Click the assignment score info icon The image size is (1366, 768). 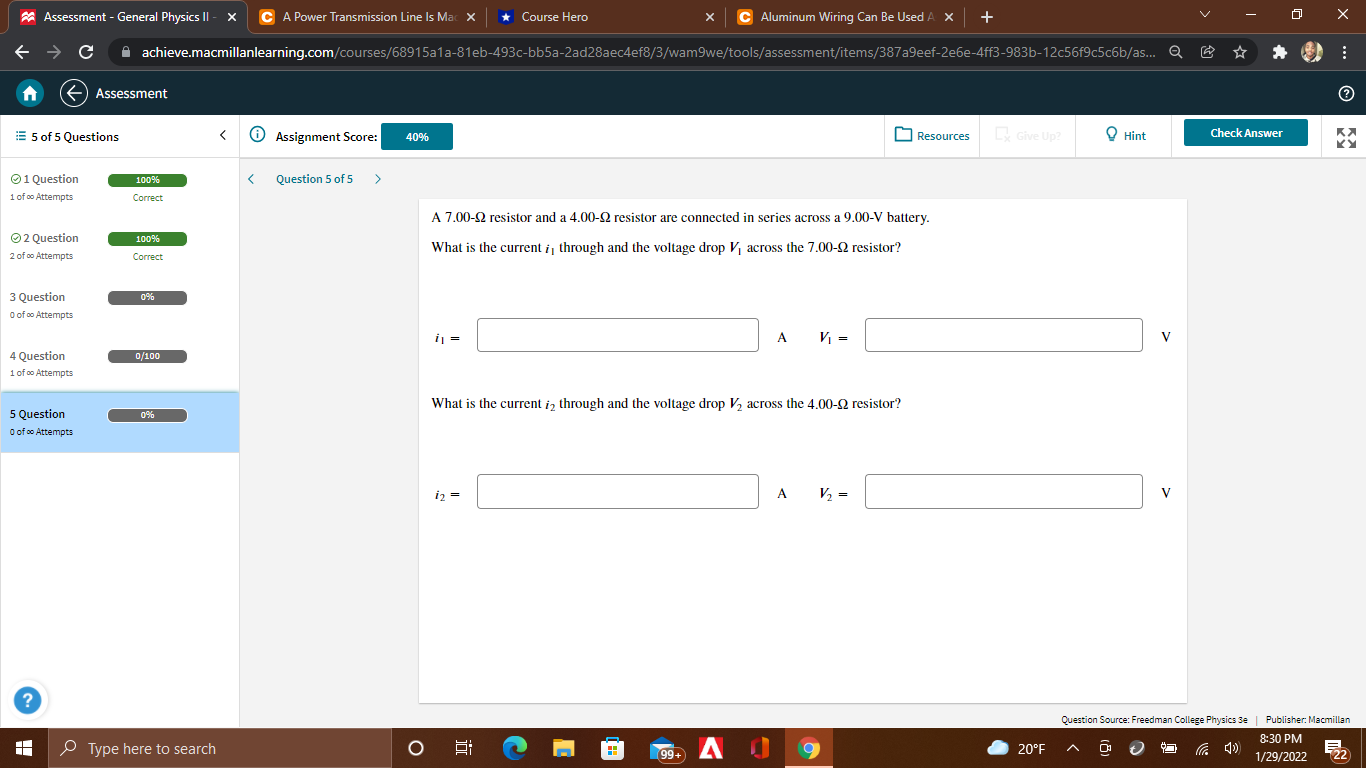[258, 136]
